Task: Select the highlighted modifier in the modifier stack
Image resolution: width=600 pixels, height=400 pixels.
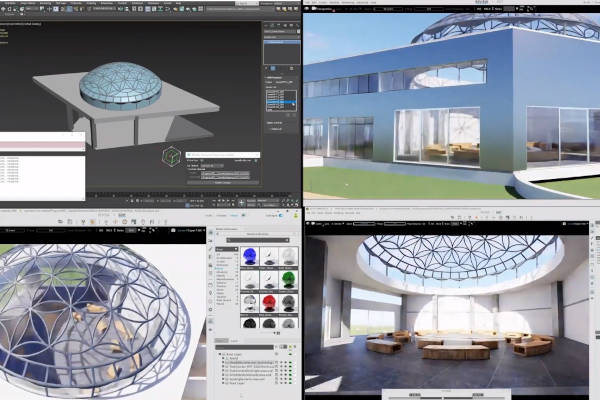Action: pyautogui.click(x=282, y=42)
